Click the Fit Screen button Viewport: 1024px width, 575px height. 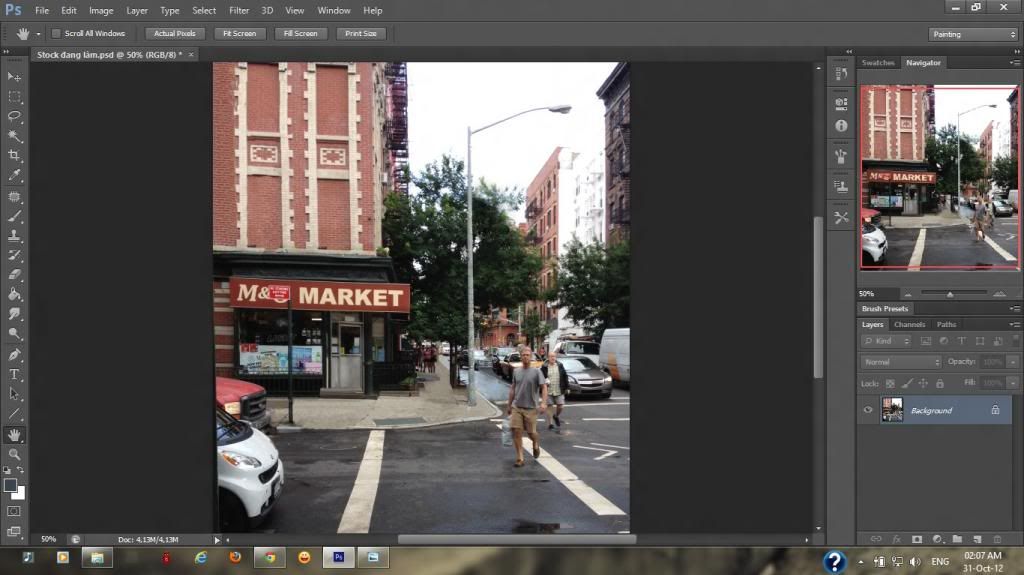239,34
